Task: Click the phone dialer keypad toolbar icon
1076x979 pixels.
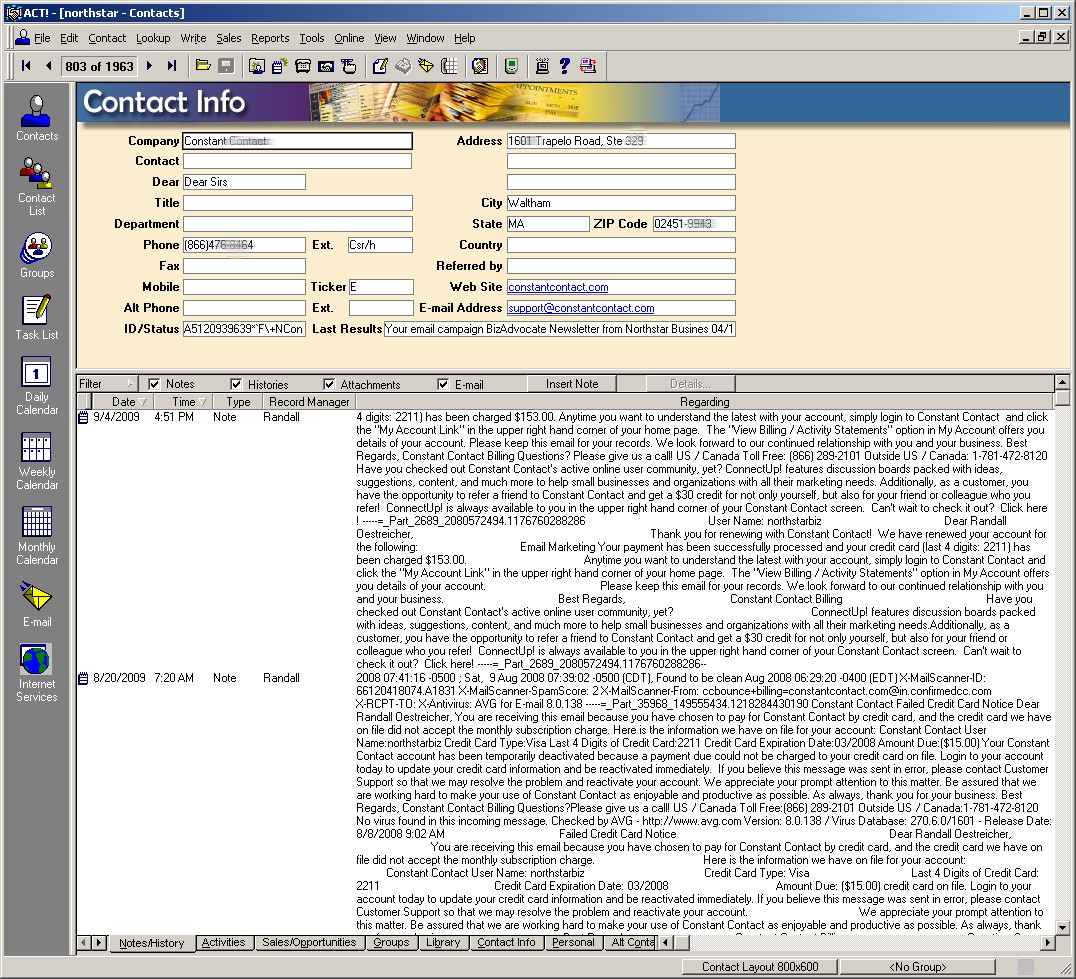Action: 449,66
